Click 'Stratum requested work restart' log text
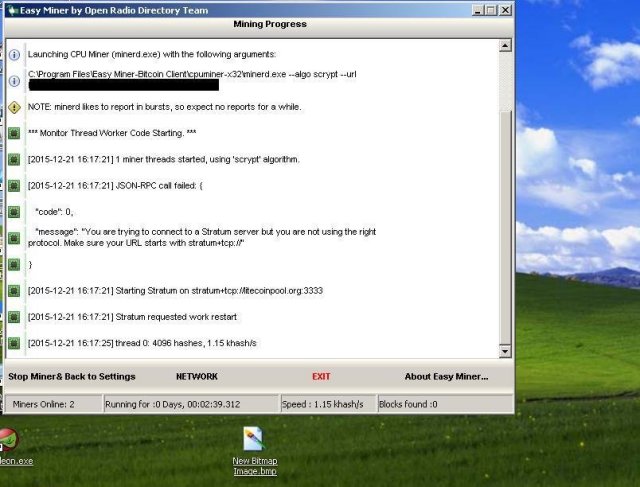The height and width of the screenshot is (487, 640). click(x=132, y=317)
